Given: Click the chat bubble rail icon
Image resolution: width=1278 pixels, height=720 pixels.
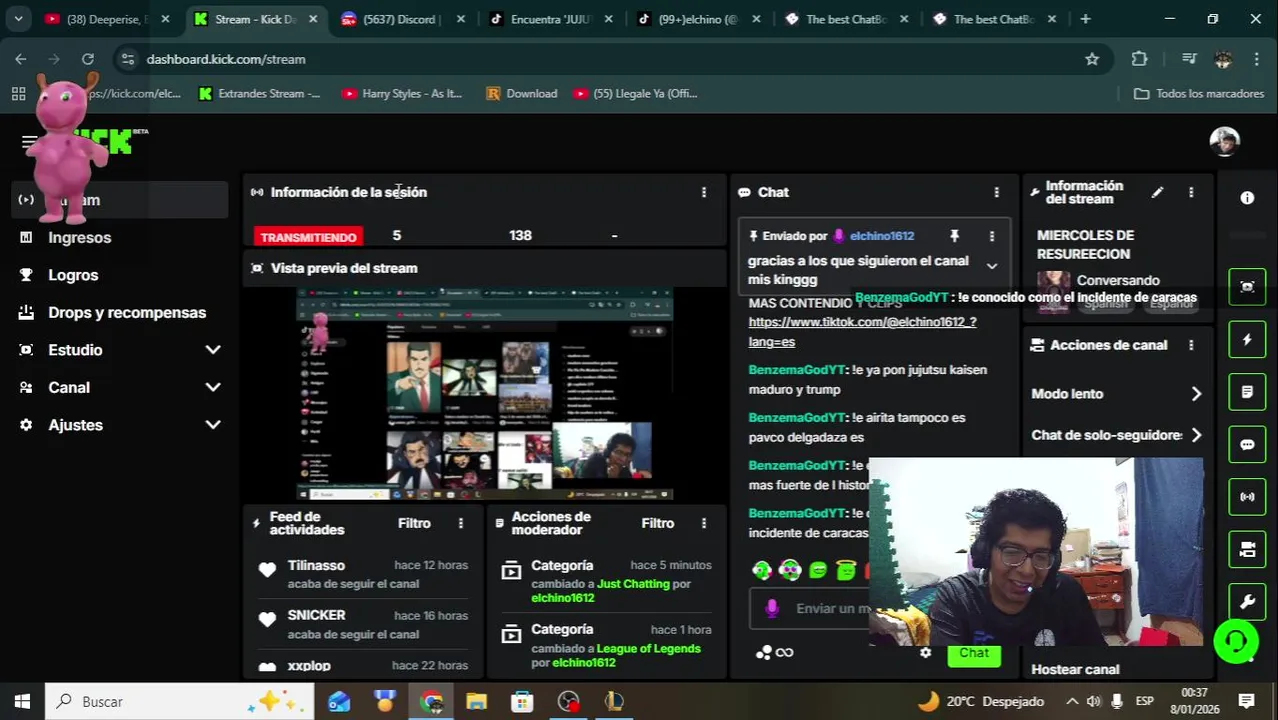Looking at the screenshot, I should (x=1247, y=445).
